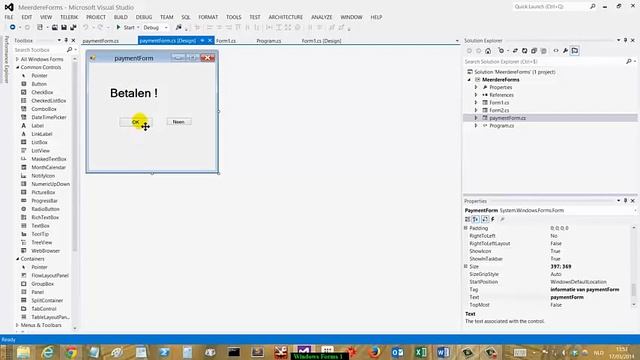Expand the Form2.cs node
The width and height of the screenshot is (640, 360).
[x=476, y=110]
